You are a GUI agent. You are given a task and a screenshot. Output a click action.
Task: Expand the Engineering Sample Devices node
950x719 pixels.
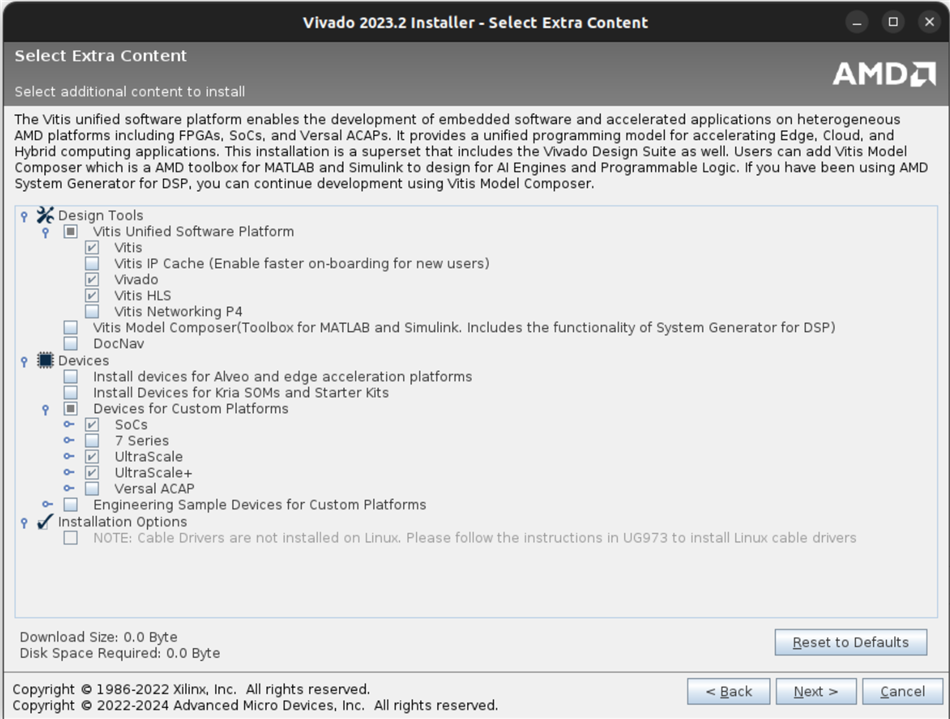(x=48, y=504)
